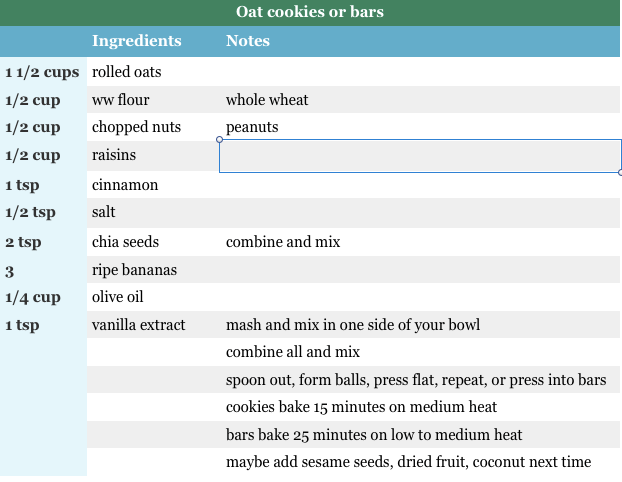
Task: Select the 'peanuts' note cell
Action: click(x=252, y=127)
